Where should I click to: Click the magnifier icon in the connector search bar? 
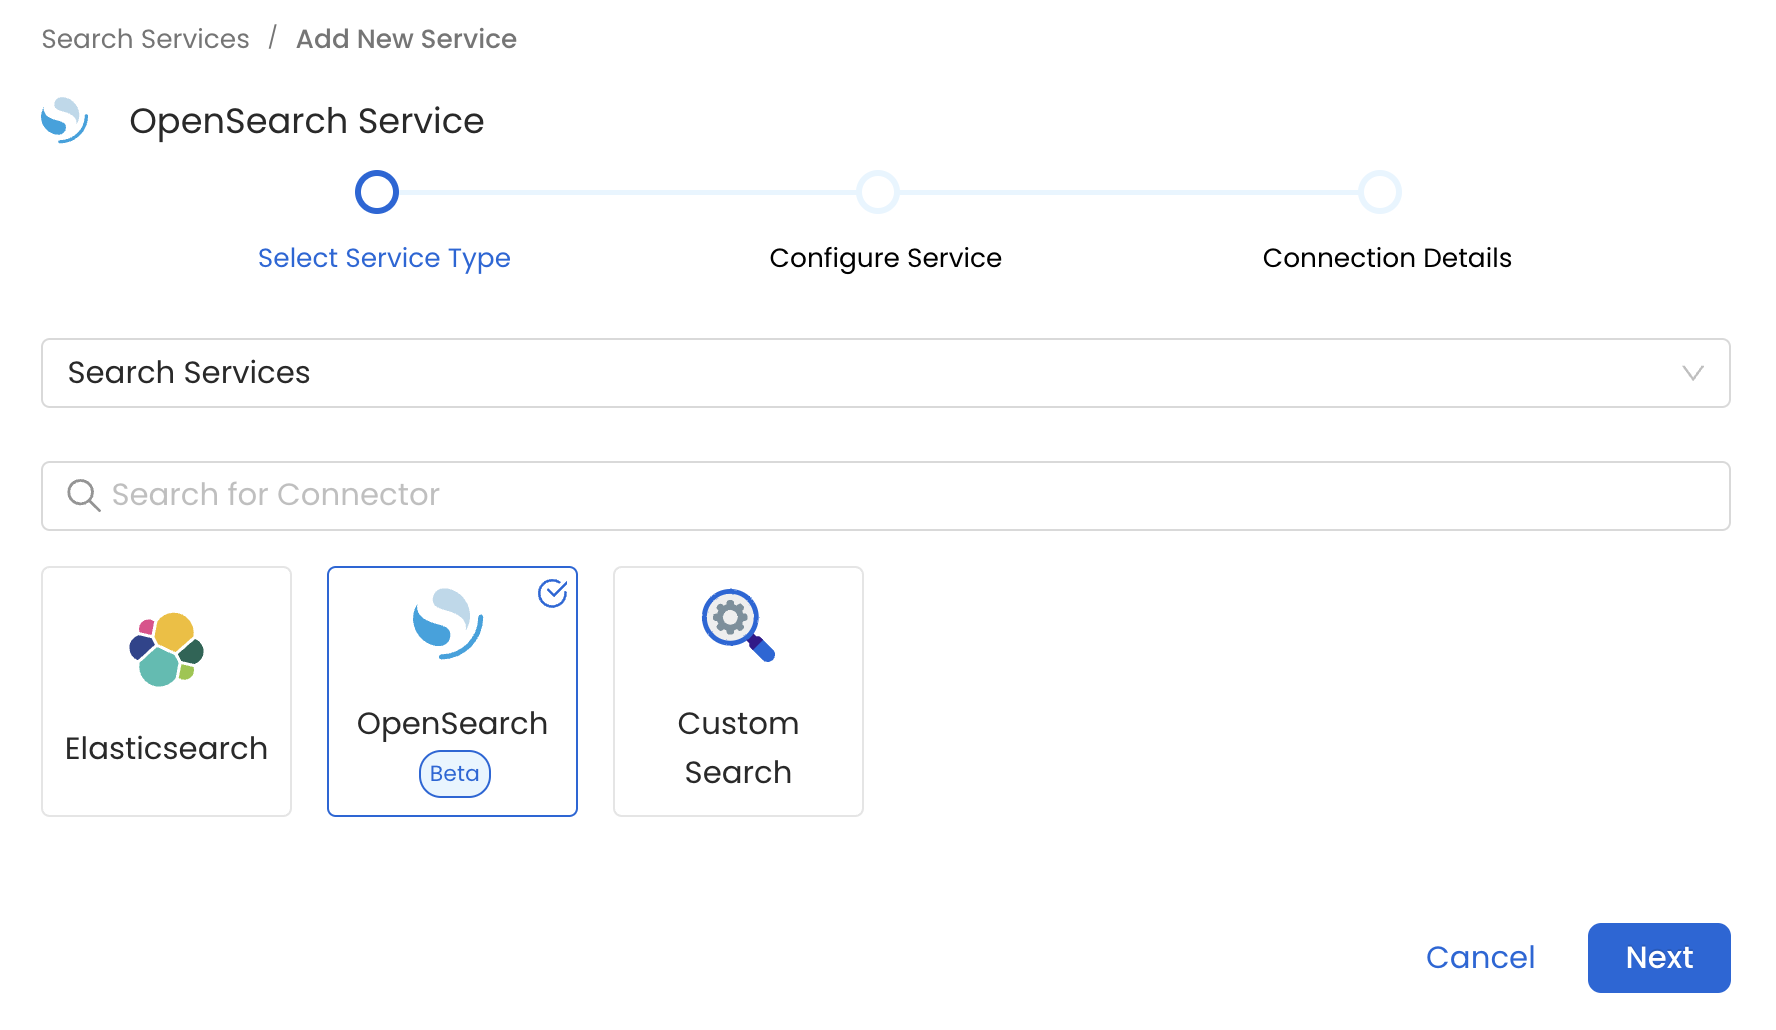(84, 495)
